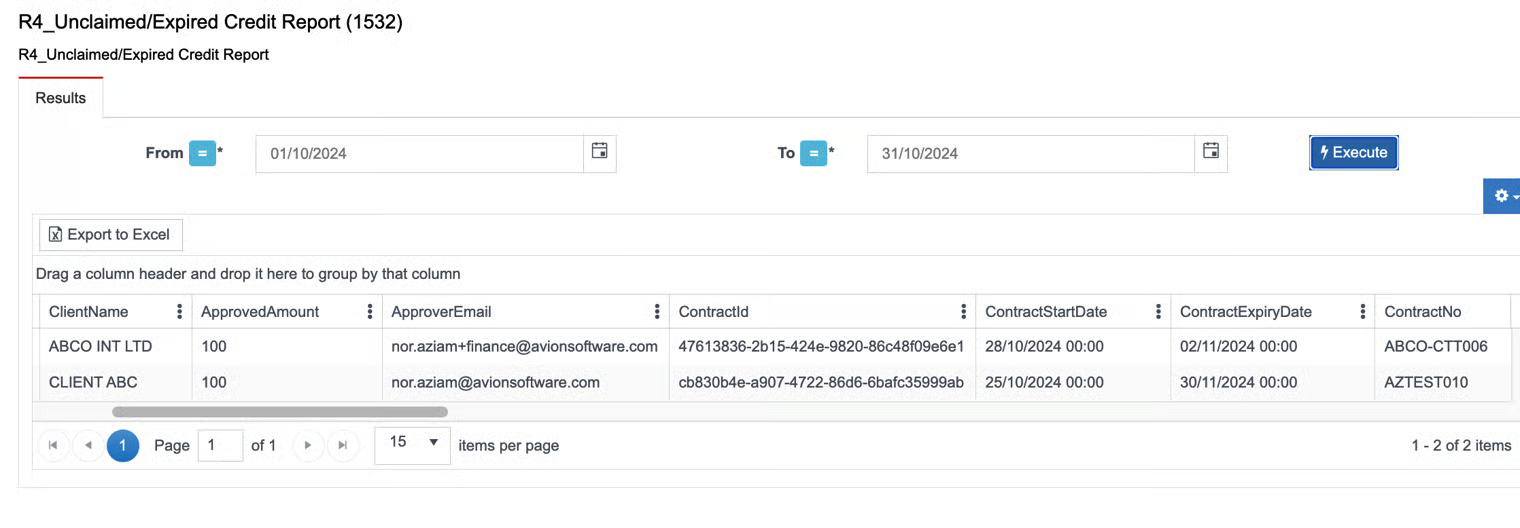Go to the first page arrow
The image size is (1520, 528).
(x=53, y=445)
